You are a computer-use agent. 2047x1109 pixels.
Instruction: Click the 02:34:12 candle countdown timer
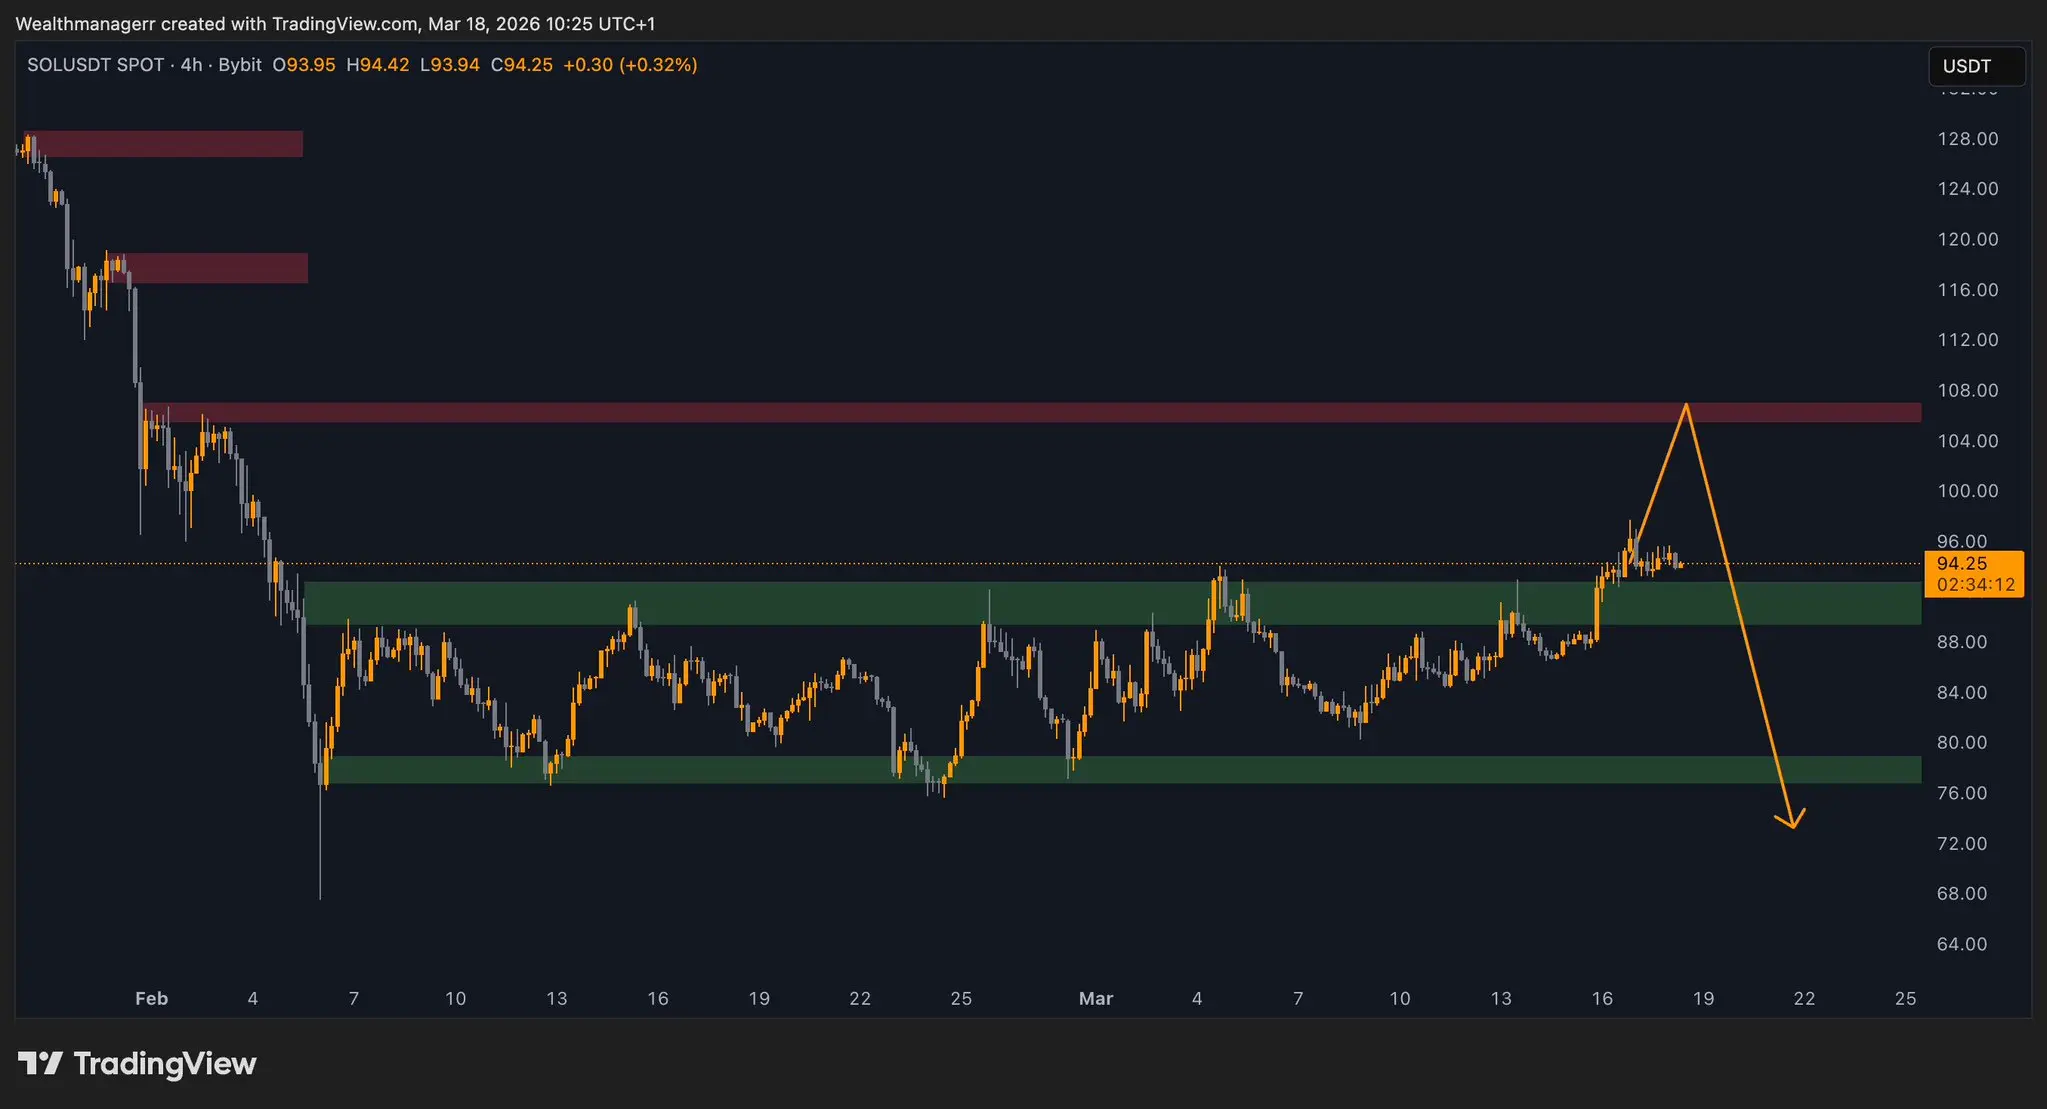click(x=1975, y=585)
